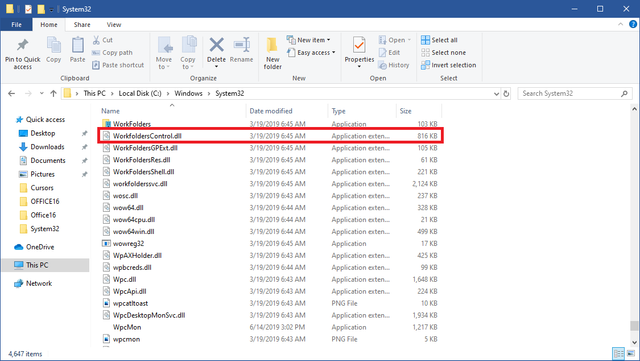The image size is (640, 361).
Task: Collapse the ribbon with the chevron
Action: click(x=620, y=25)
